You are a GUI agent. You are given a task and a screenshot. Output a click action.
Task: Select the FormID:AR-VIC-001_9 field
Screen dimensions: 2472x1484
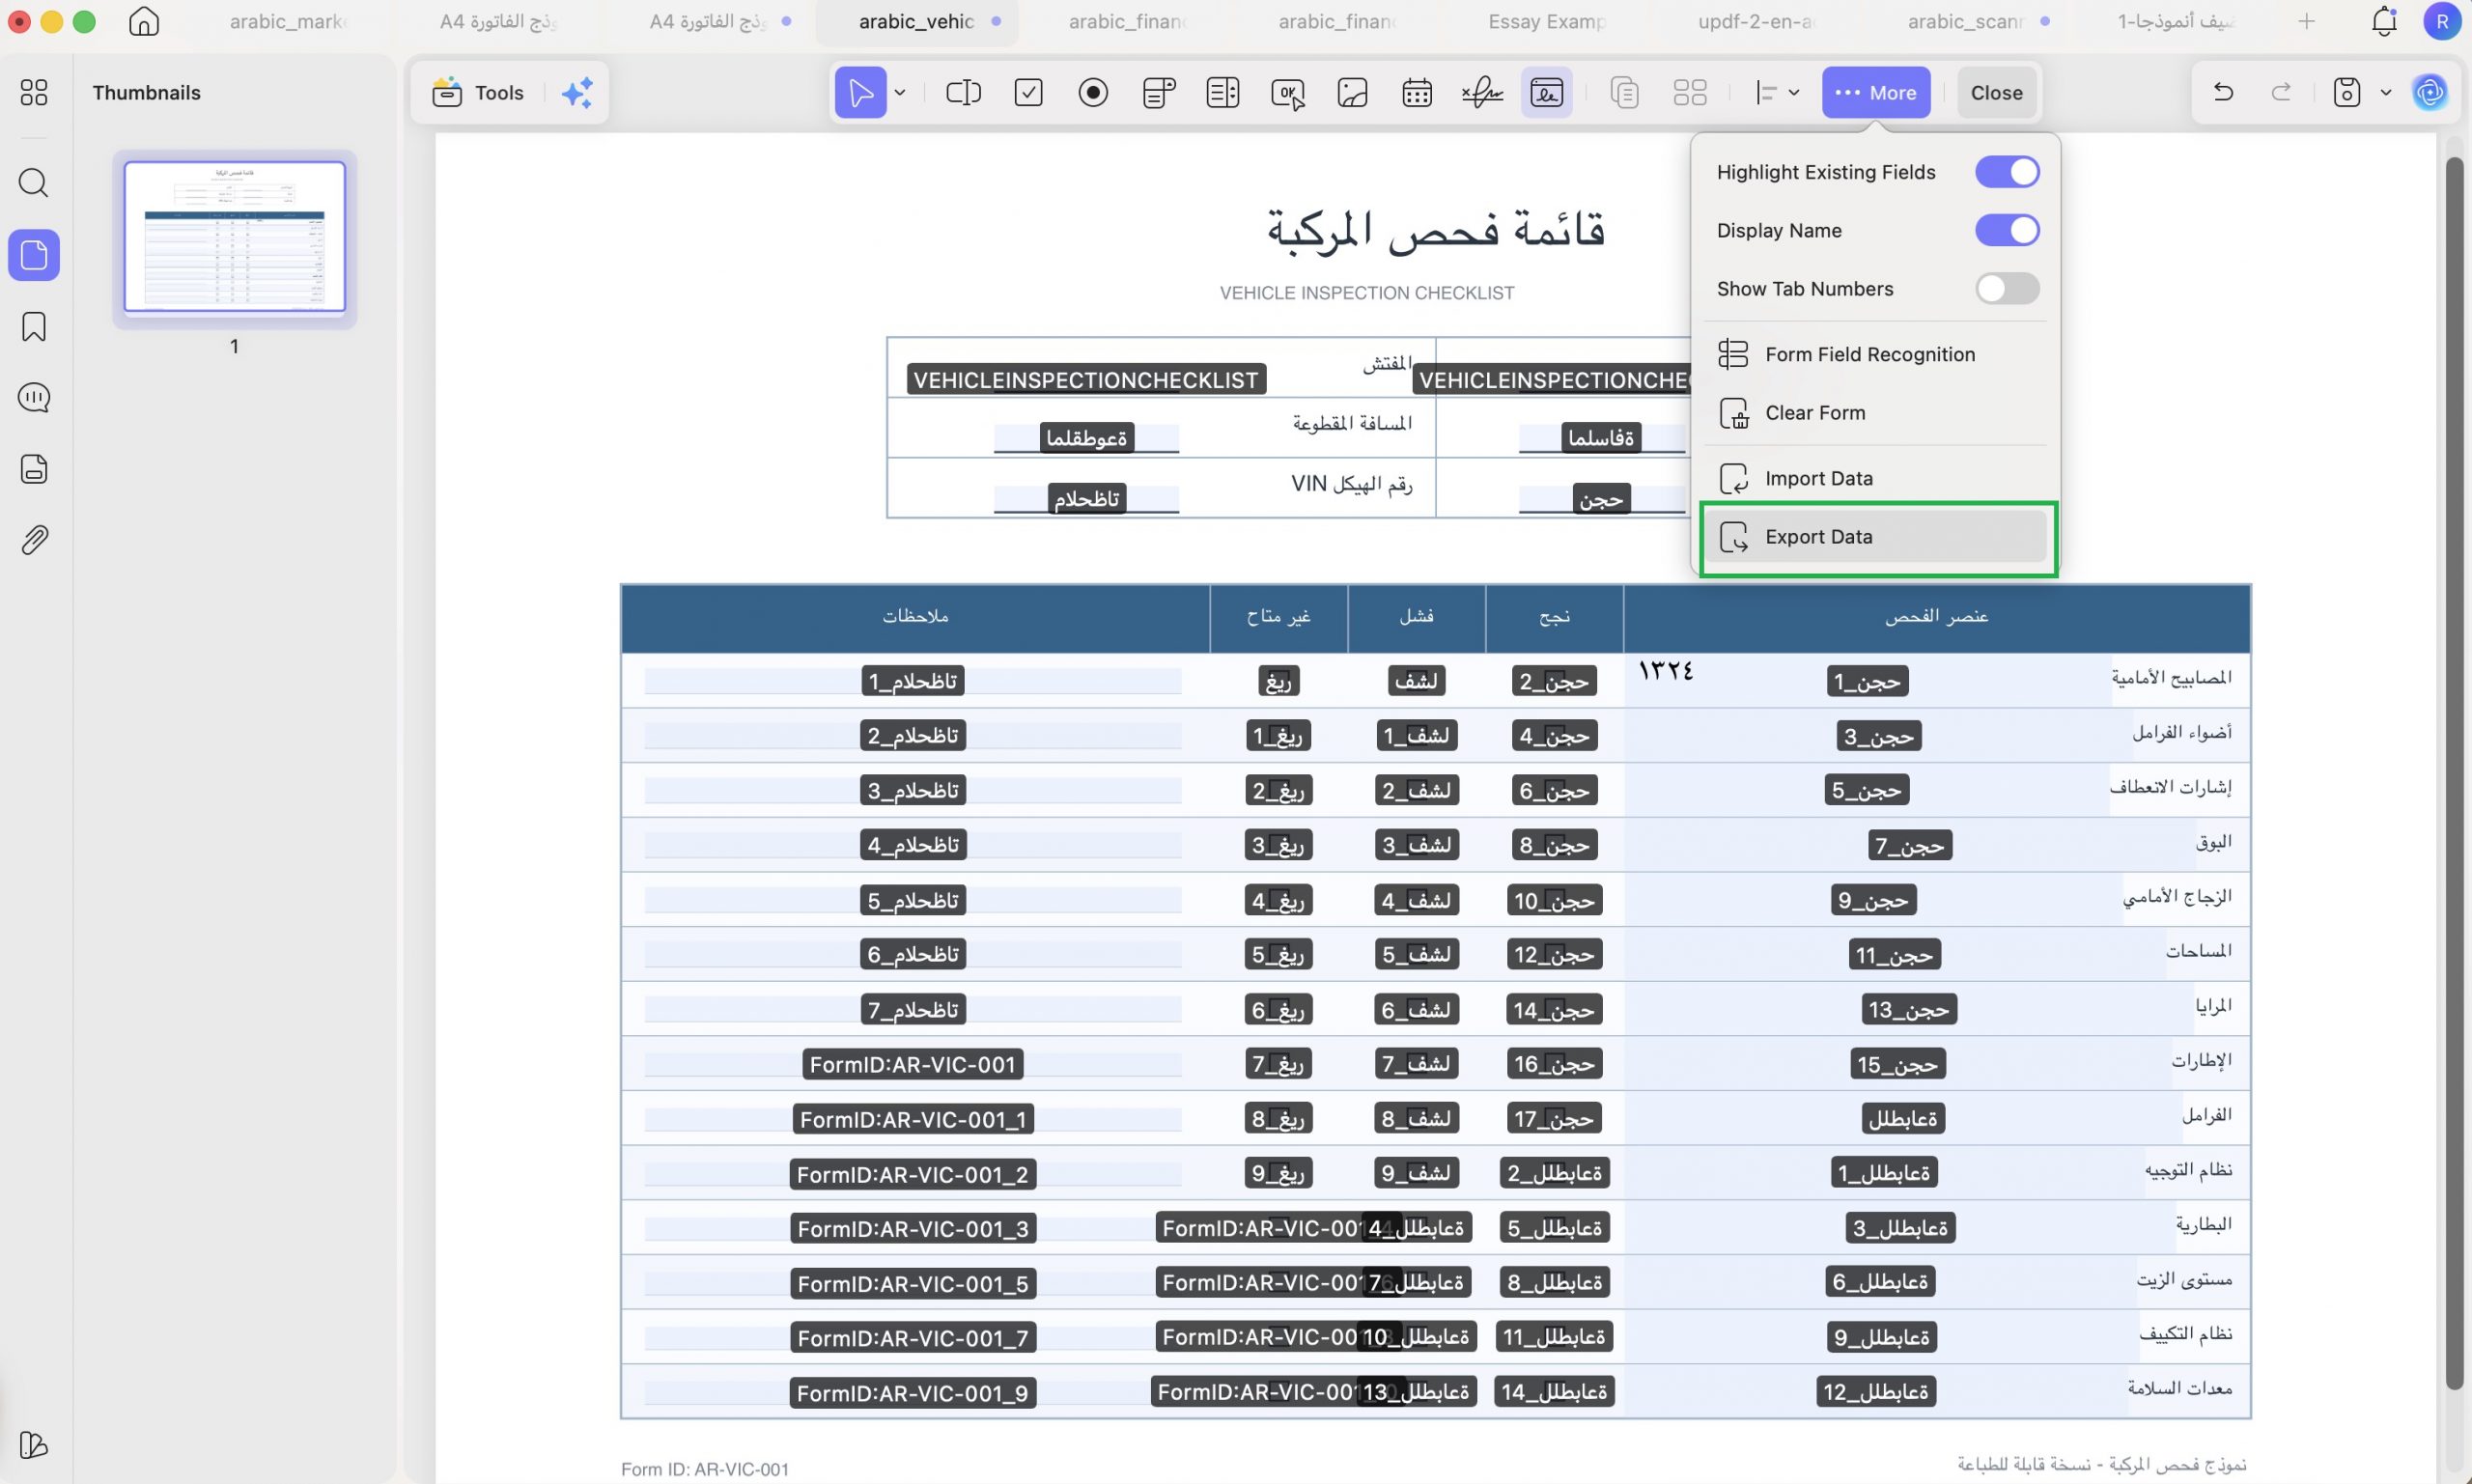(x=912, y=1392)
